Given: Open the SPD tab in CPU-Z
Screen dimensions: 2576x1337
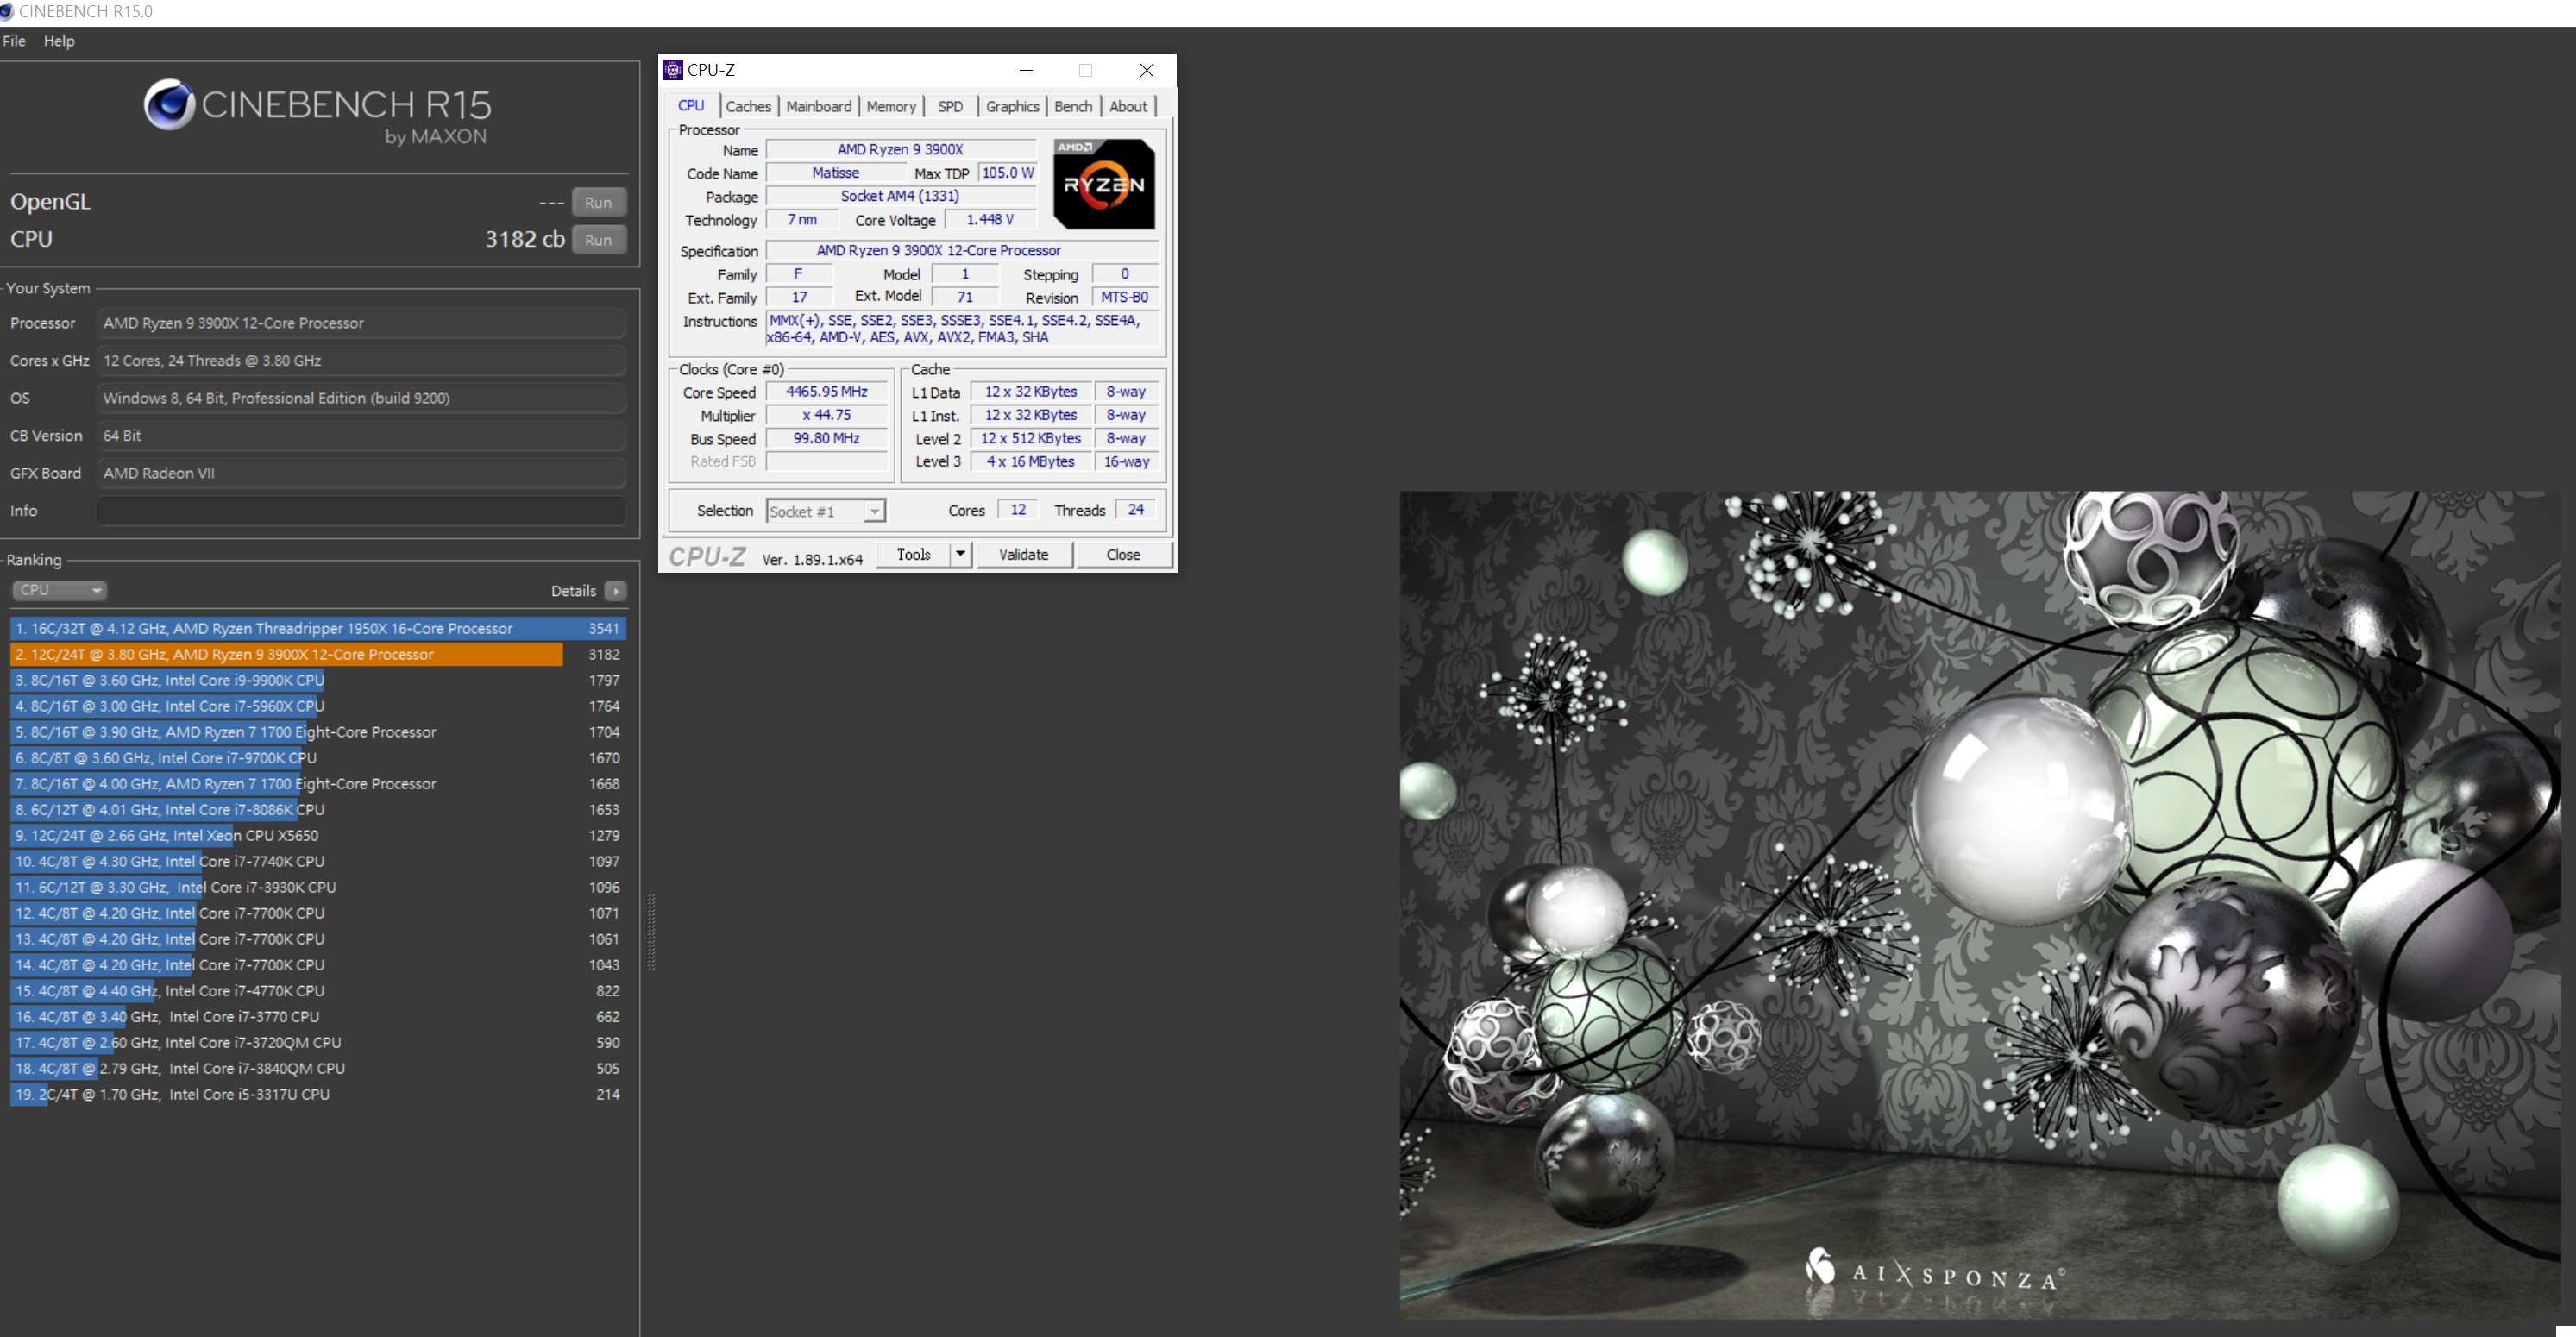Looking at the screenshot, I should point(950,106).
